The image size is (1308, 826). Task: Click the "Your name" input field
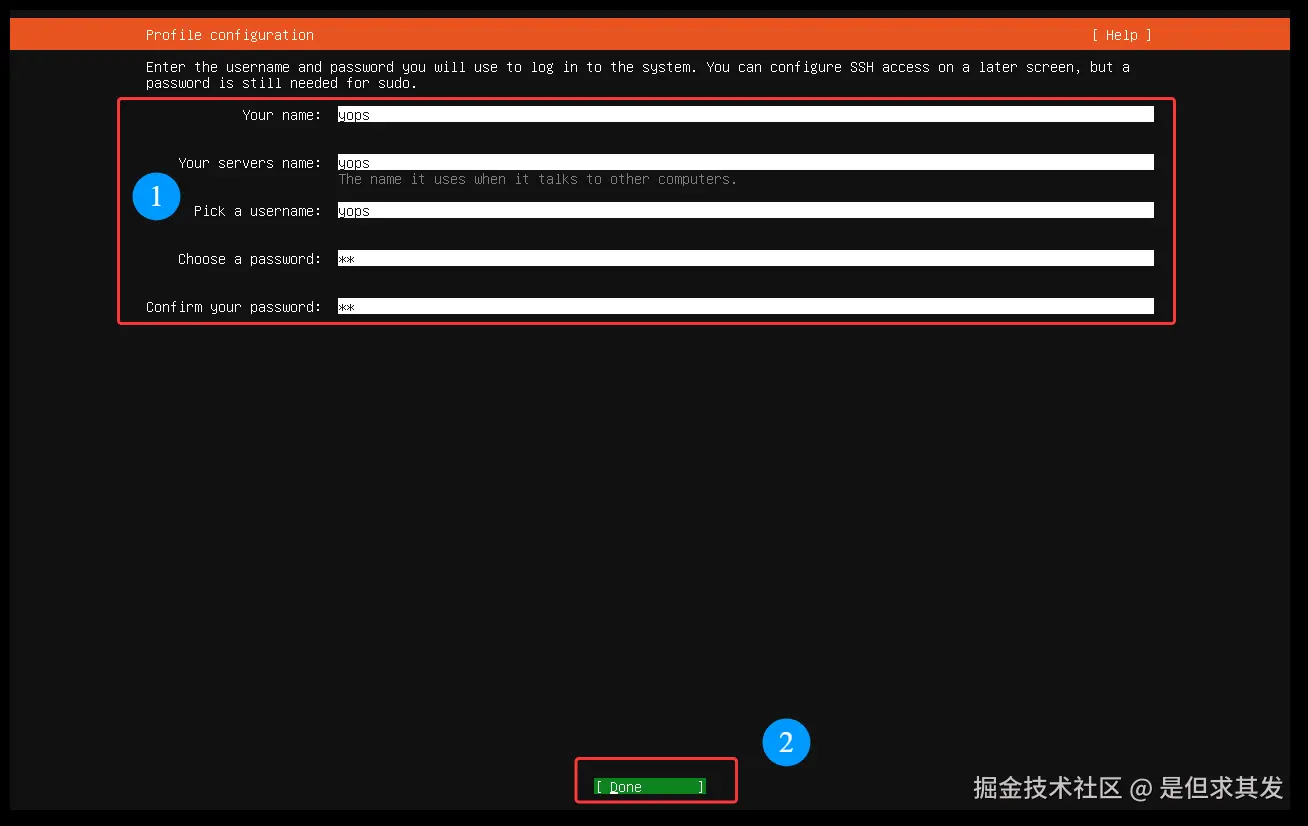coord(745,113)
